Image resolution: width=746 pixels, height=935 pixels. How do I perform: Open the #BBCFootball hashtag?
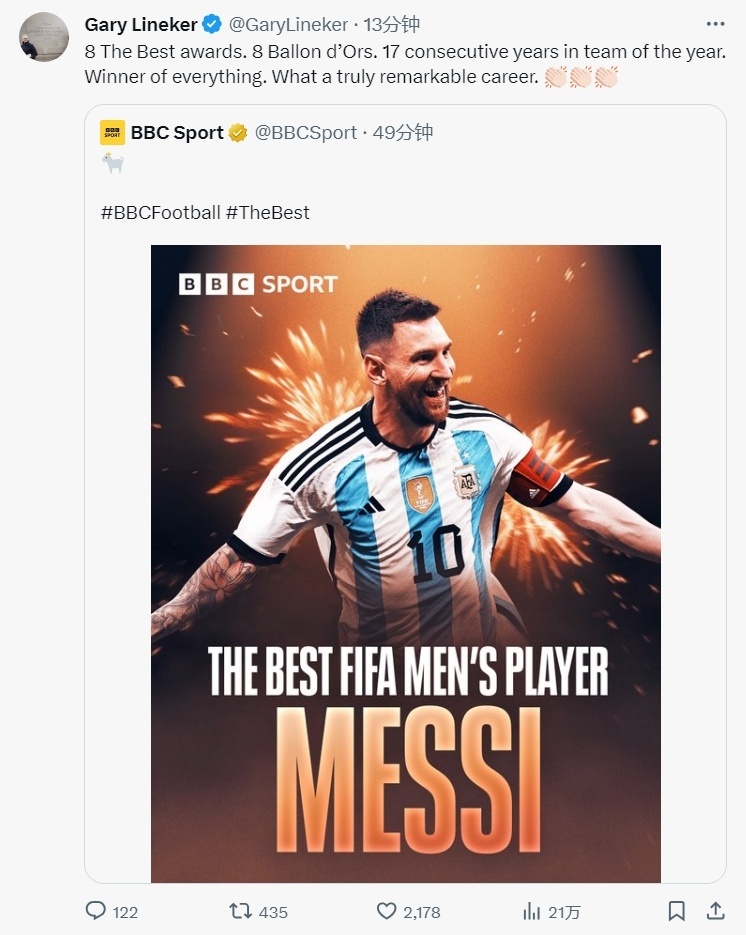(160, 212)
